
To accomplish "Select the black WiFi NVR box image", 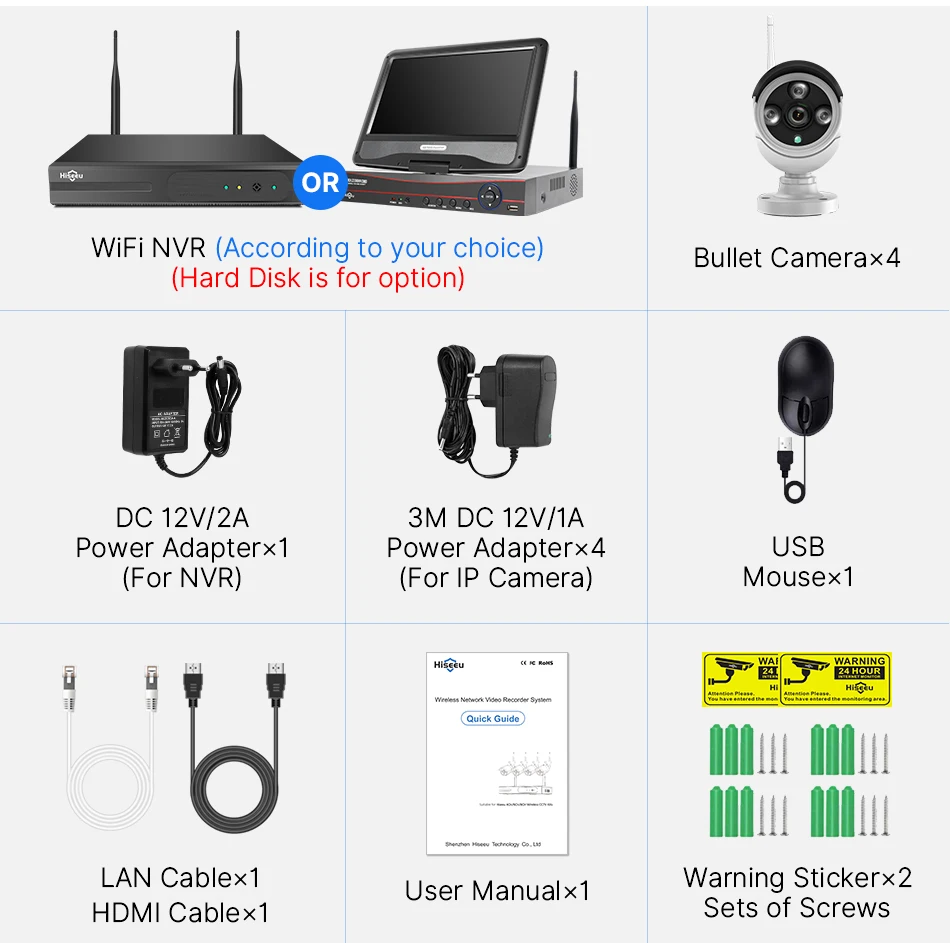I will pos(176,120).
